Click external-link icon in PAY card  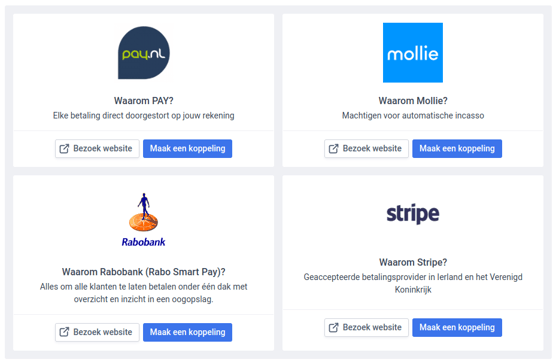(64, 149)
